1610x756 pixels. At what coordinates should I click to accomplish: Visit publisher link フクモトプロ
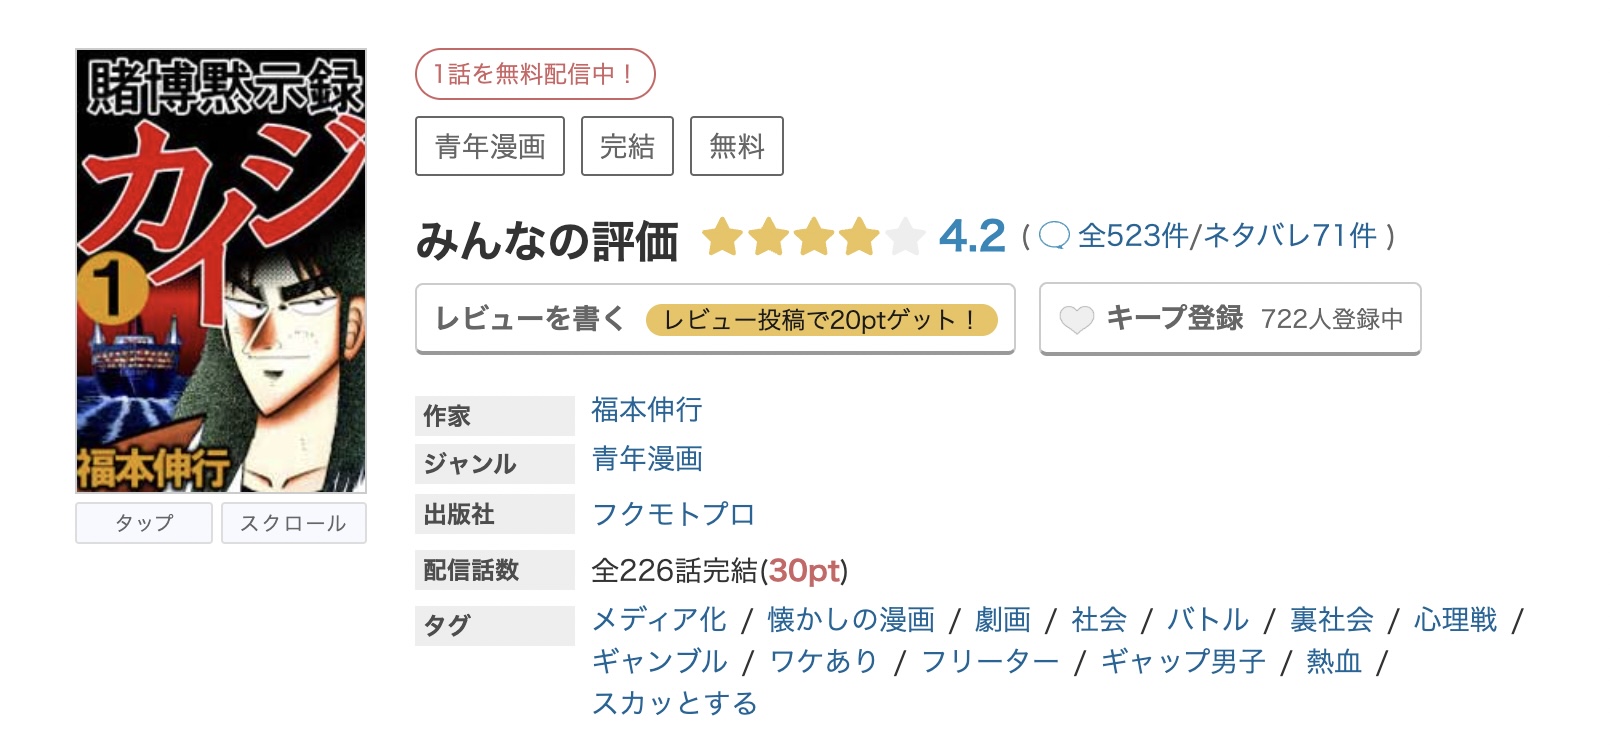[673, 514]
